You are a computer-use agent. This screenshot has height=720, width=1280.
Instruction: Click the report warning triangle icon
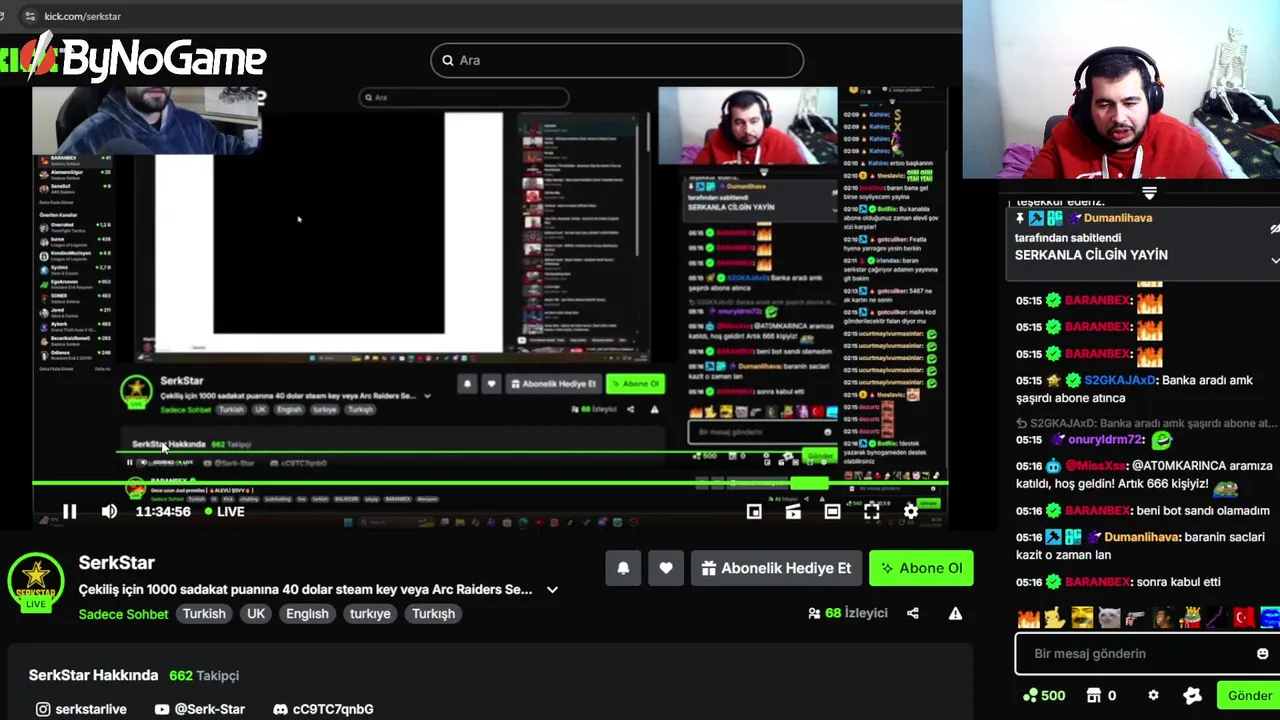click(955, 613)
